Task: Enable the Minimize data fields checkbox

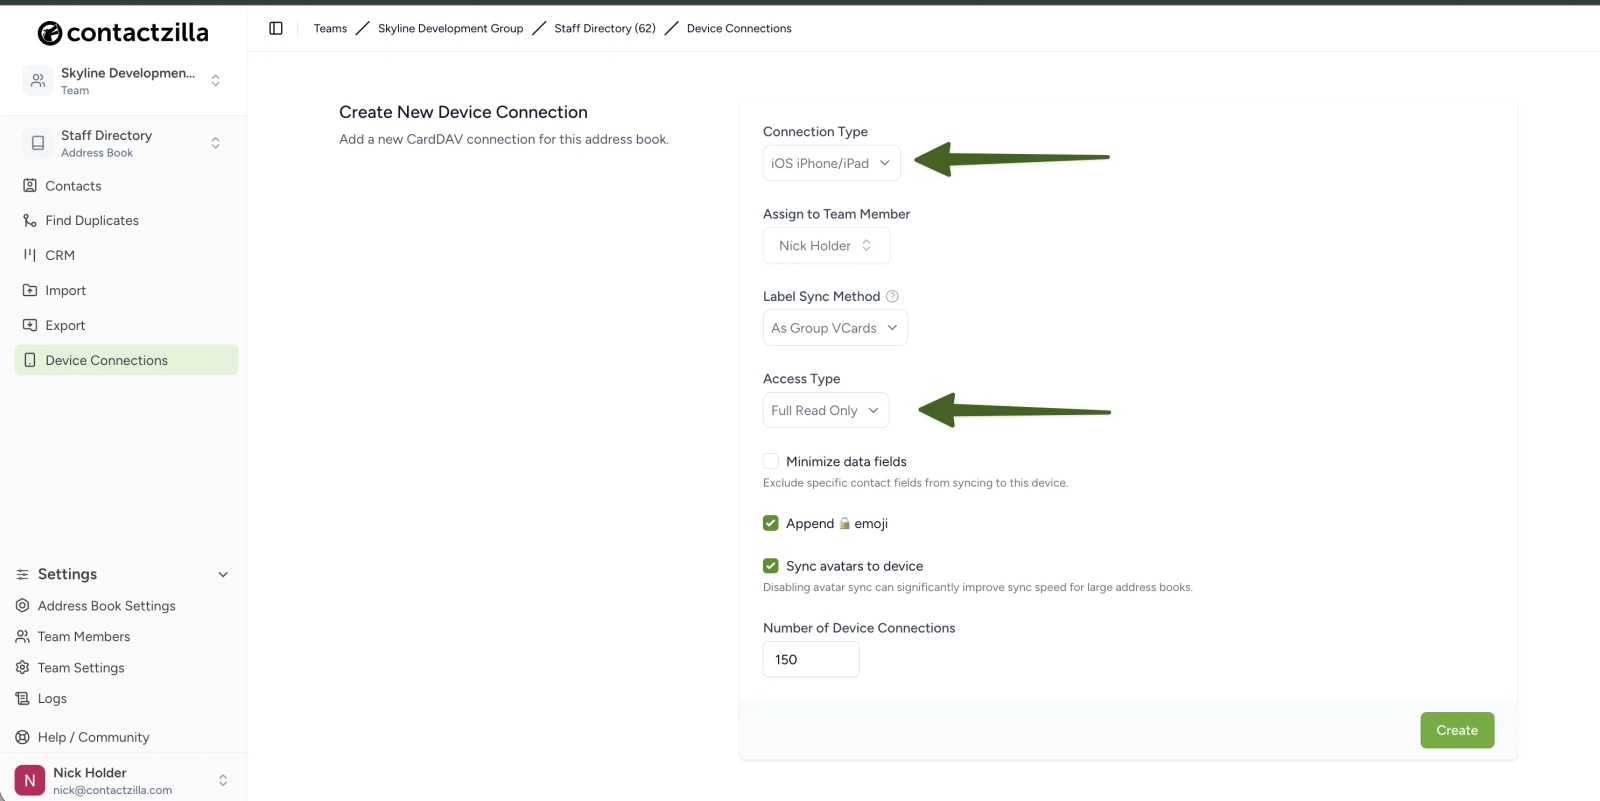Action: [x=771, y=461]
